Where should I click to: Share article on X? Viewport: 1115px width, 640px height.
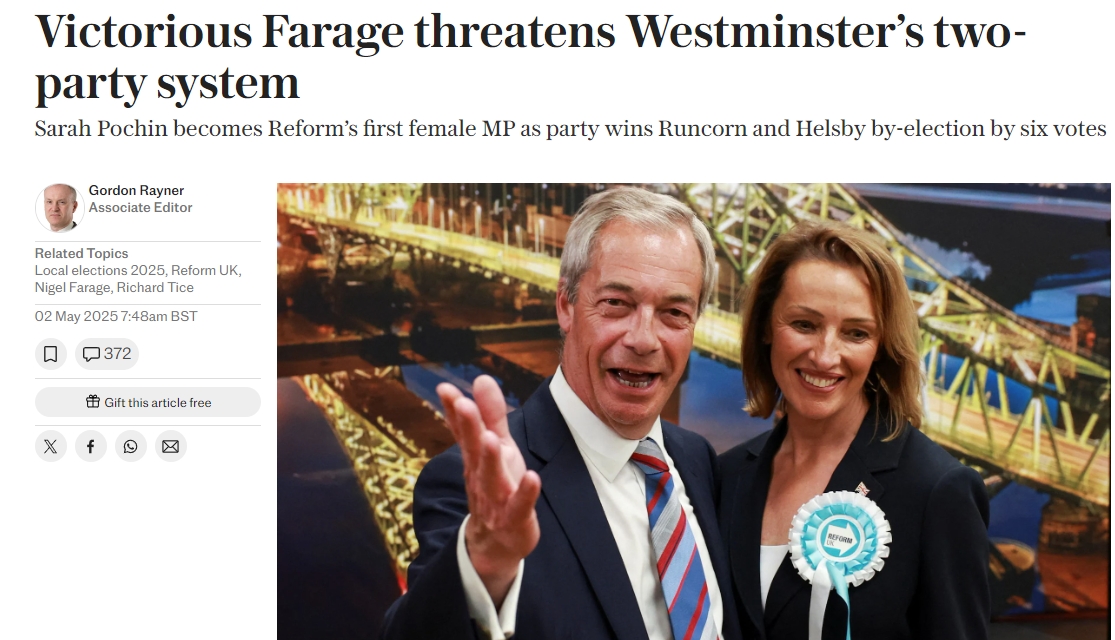click(50, 447)
